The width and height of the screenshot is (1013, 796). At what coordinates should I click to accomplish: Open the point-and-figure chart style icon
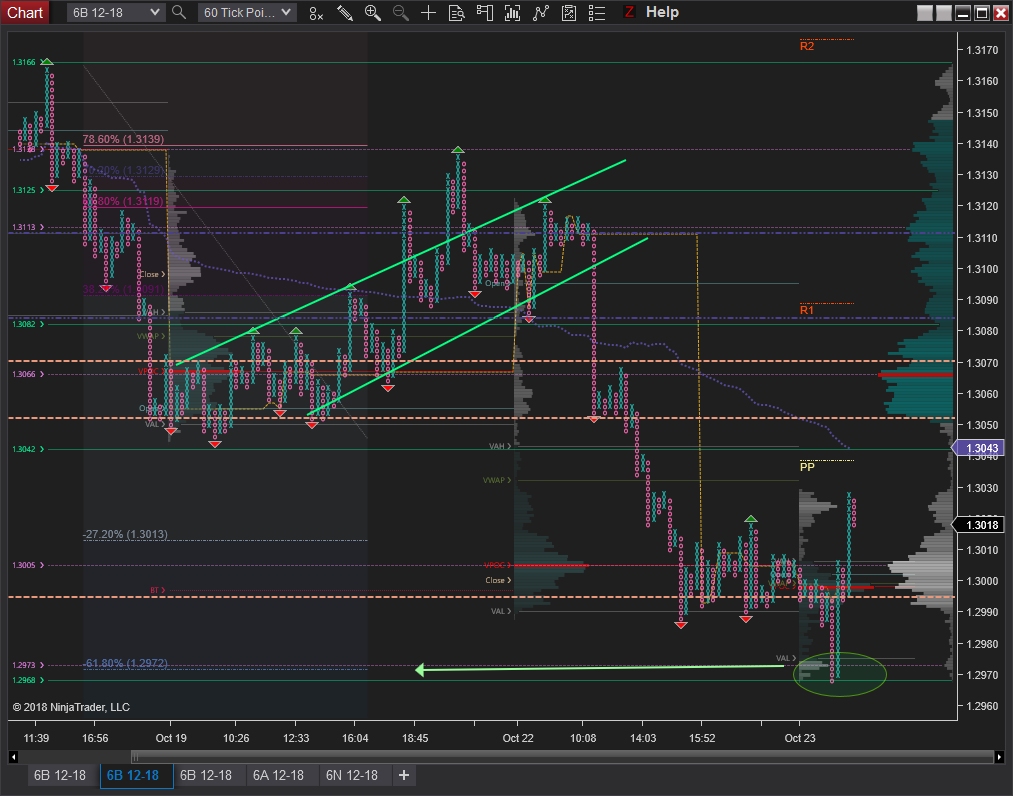(x=316, y=13)
